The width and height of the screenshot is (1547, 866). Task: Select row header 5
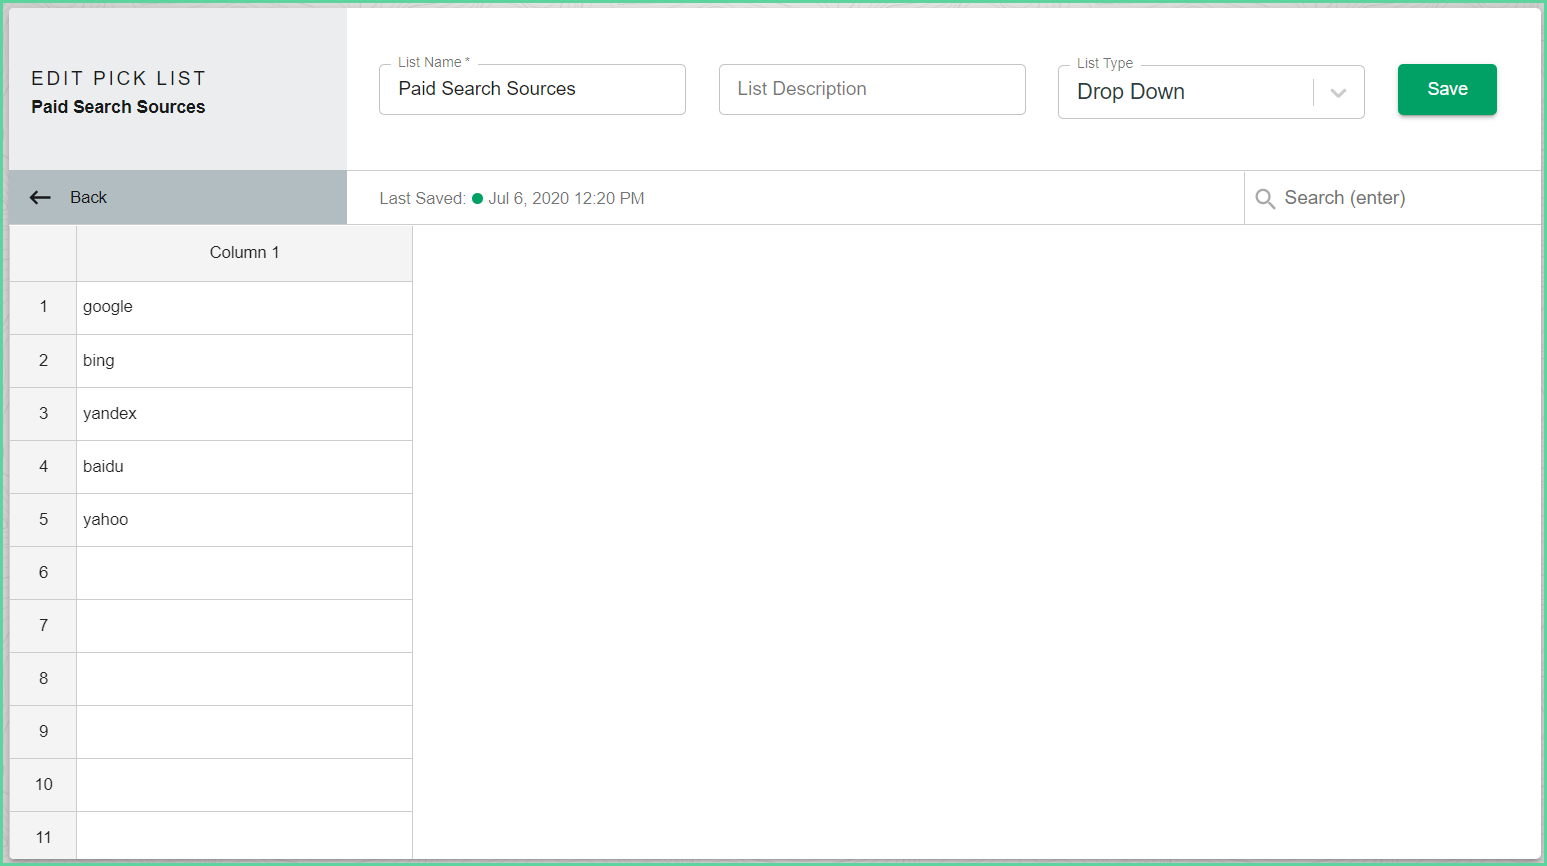[x=43, y=520]
